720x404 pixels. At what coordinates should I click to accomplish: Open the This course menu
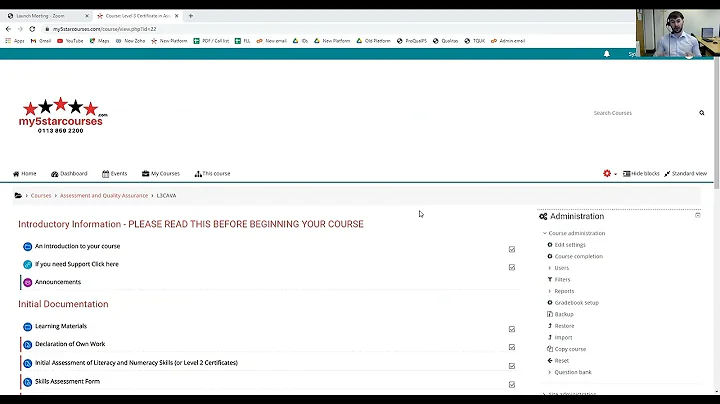tap(212, 174)
